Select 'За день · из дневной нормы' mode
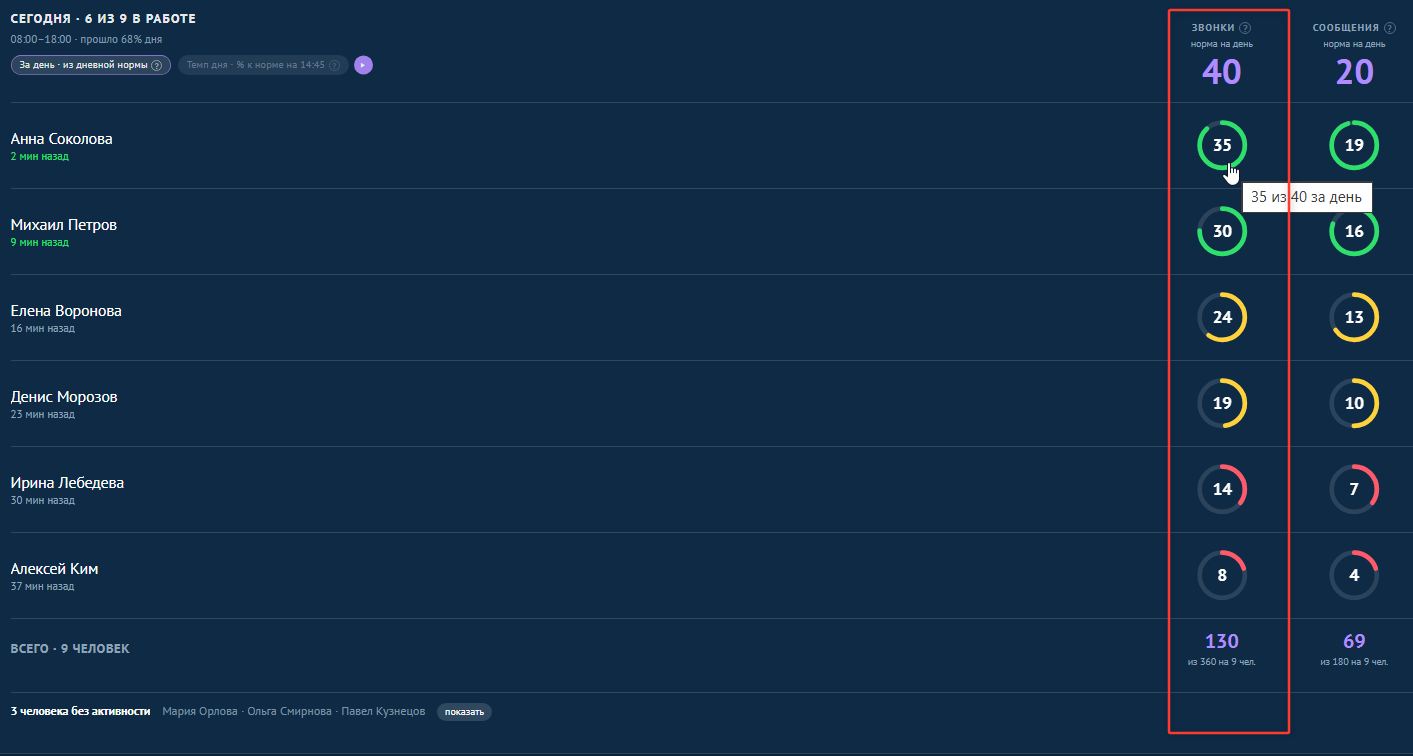The image size is (1413, 756). click(91, 65)
